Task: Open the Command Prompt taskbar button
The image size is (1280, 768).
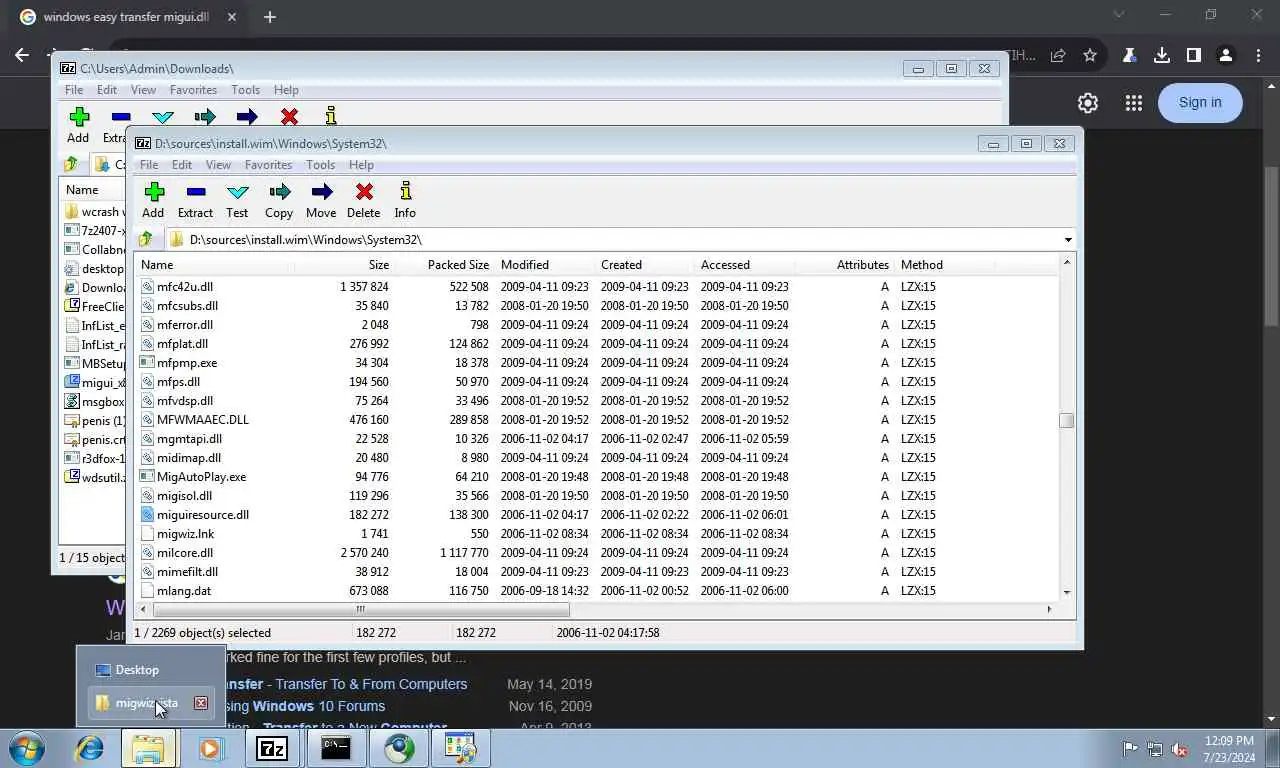Action: (336, 748)
